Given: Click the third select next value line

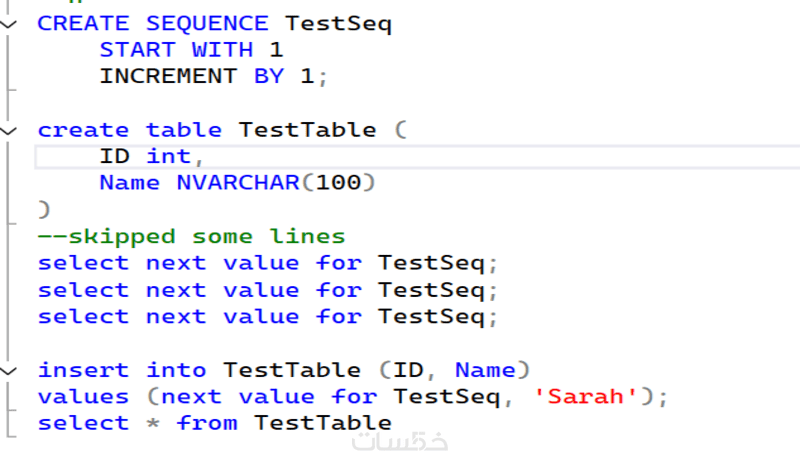Looking at the screenshot, I should pyautogui.click(x=267, y=316).
